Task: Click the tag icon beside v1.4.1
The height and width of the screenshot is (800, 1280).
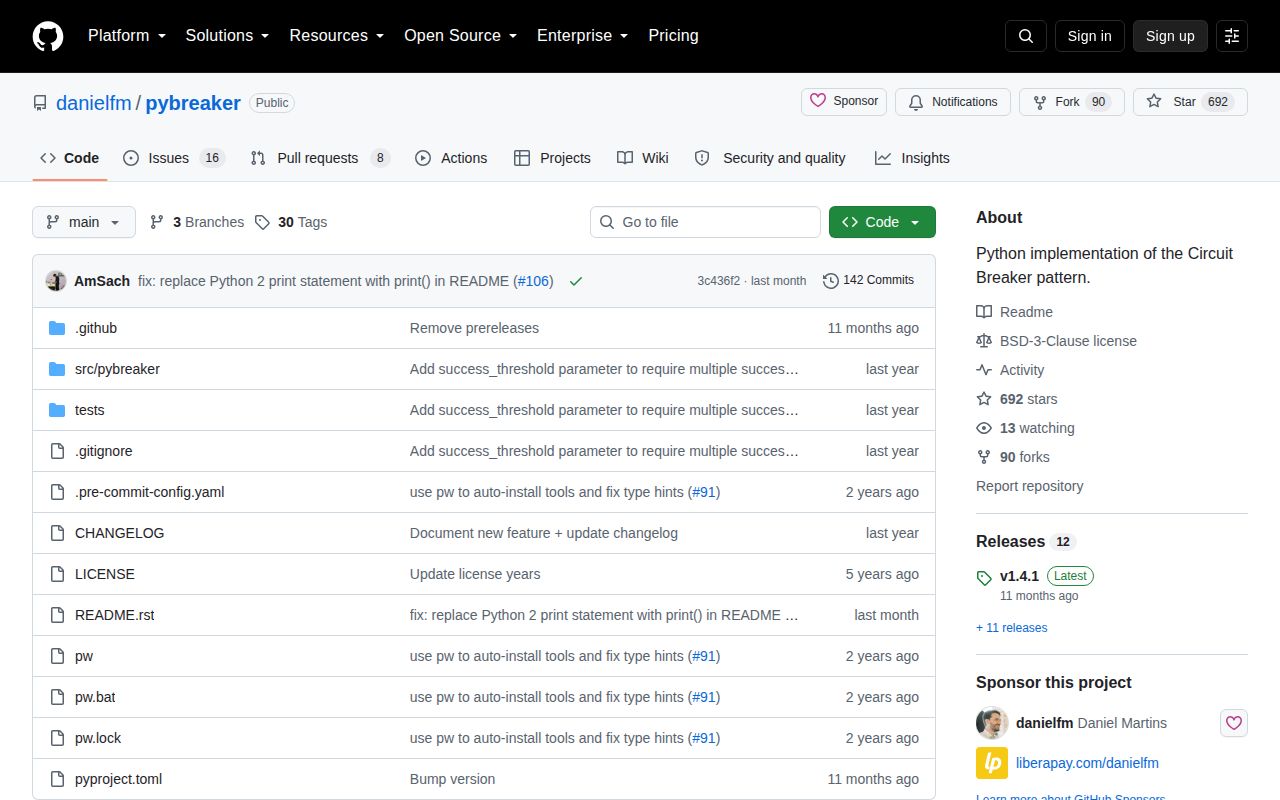Action: click(984, 577)
